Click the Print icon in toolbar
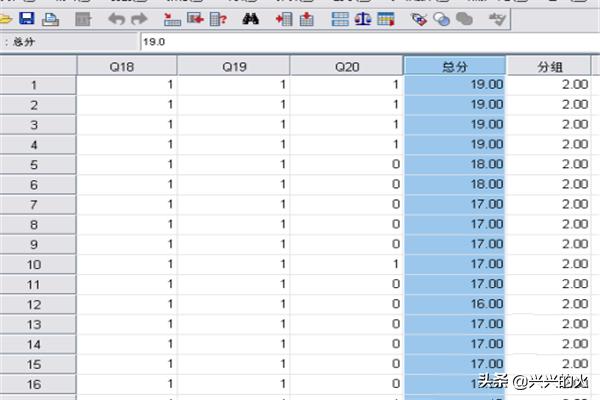Screen dimensions: 600x400 [x=50, y=19]
